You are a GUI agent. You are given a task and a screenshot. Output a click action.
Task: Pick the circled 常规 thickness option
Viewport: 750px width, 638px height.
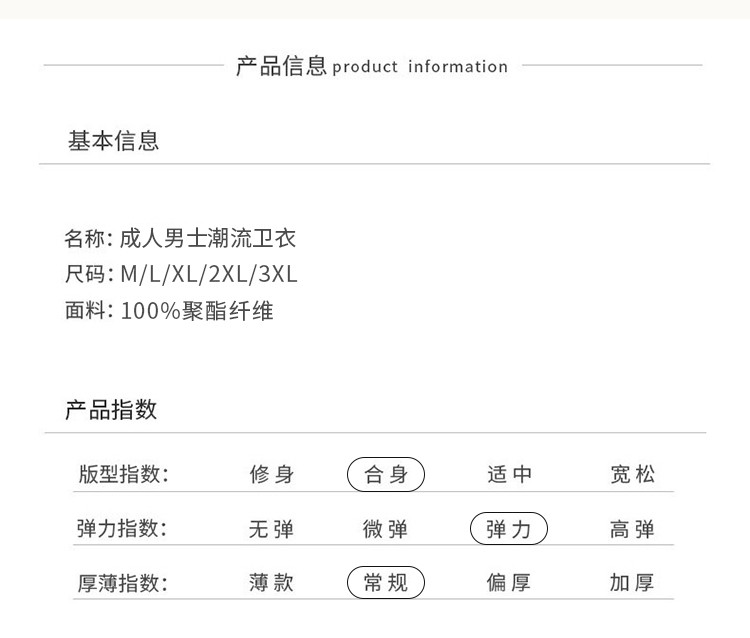(386, 583)
